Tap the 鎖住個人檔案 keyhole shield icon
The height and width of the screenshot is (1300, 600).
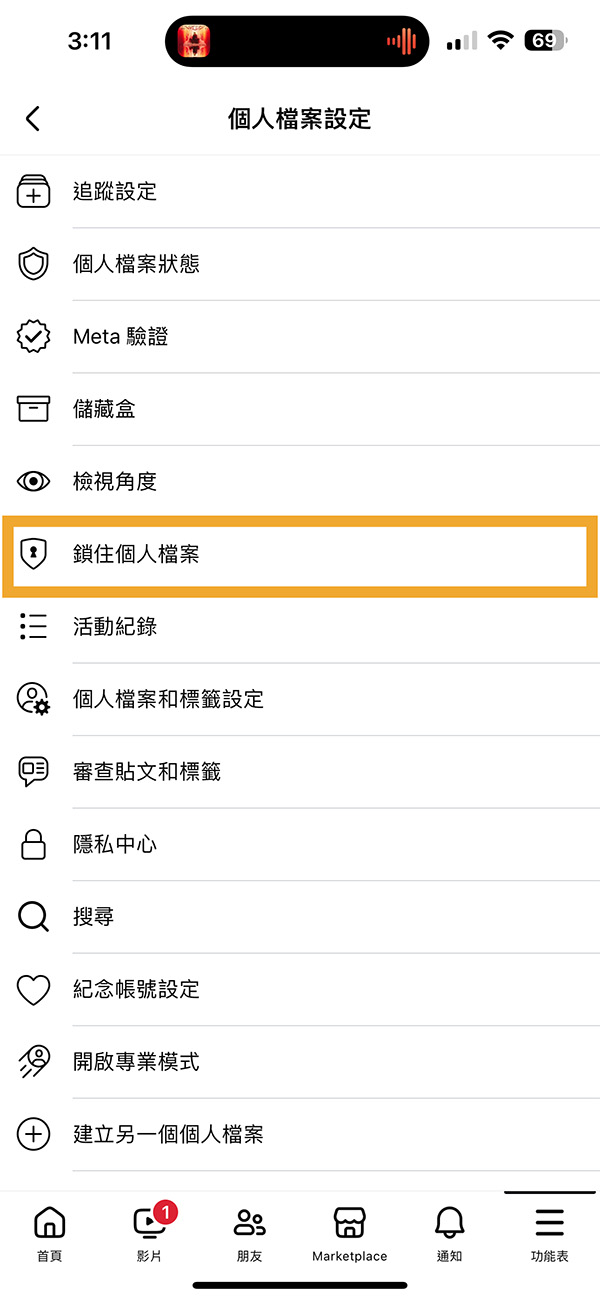pyautogui.click(x=33, y=553)
